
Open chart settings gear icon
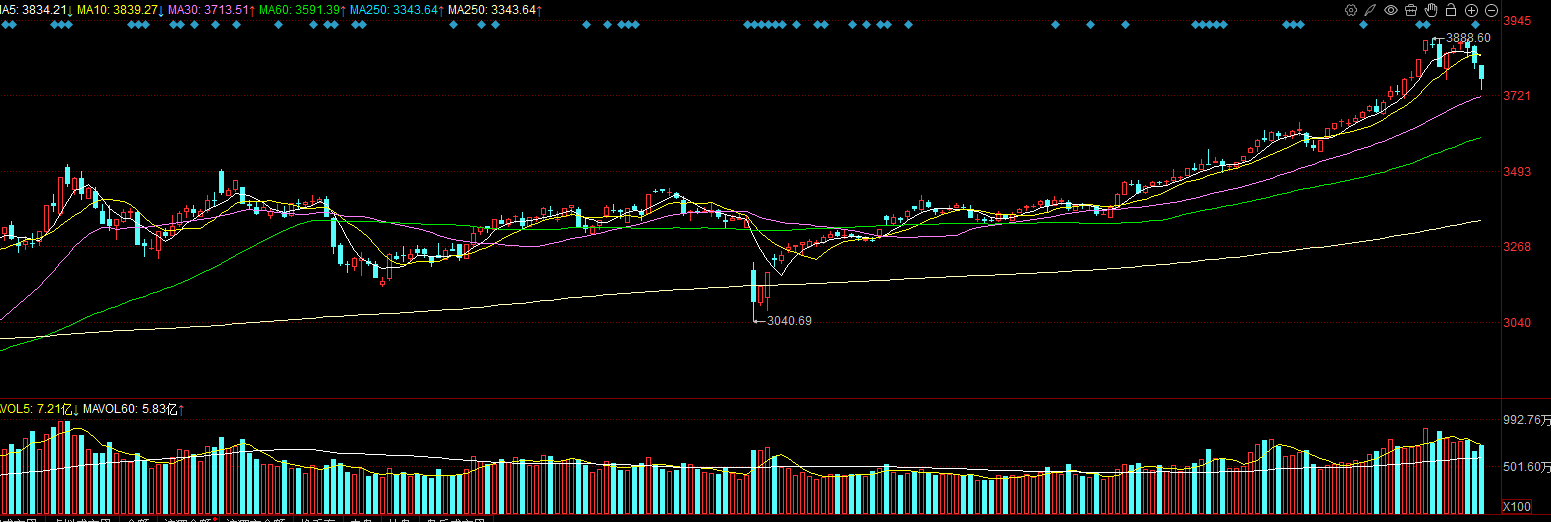(1351, 10)
